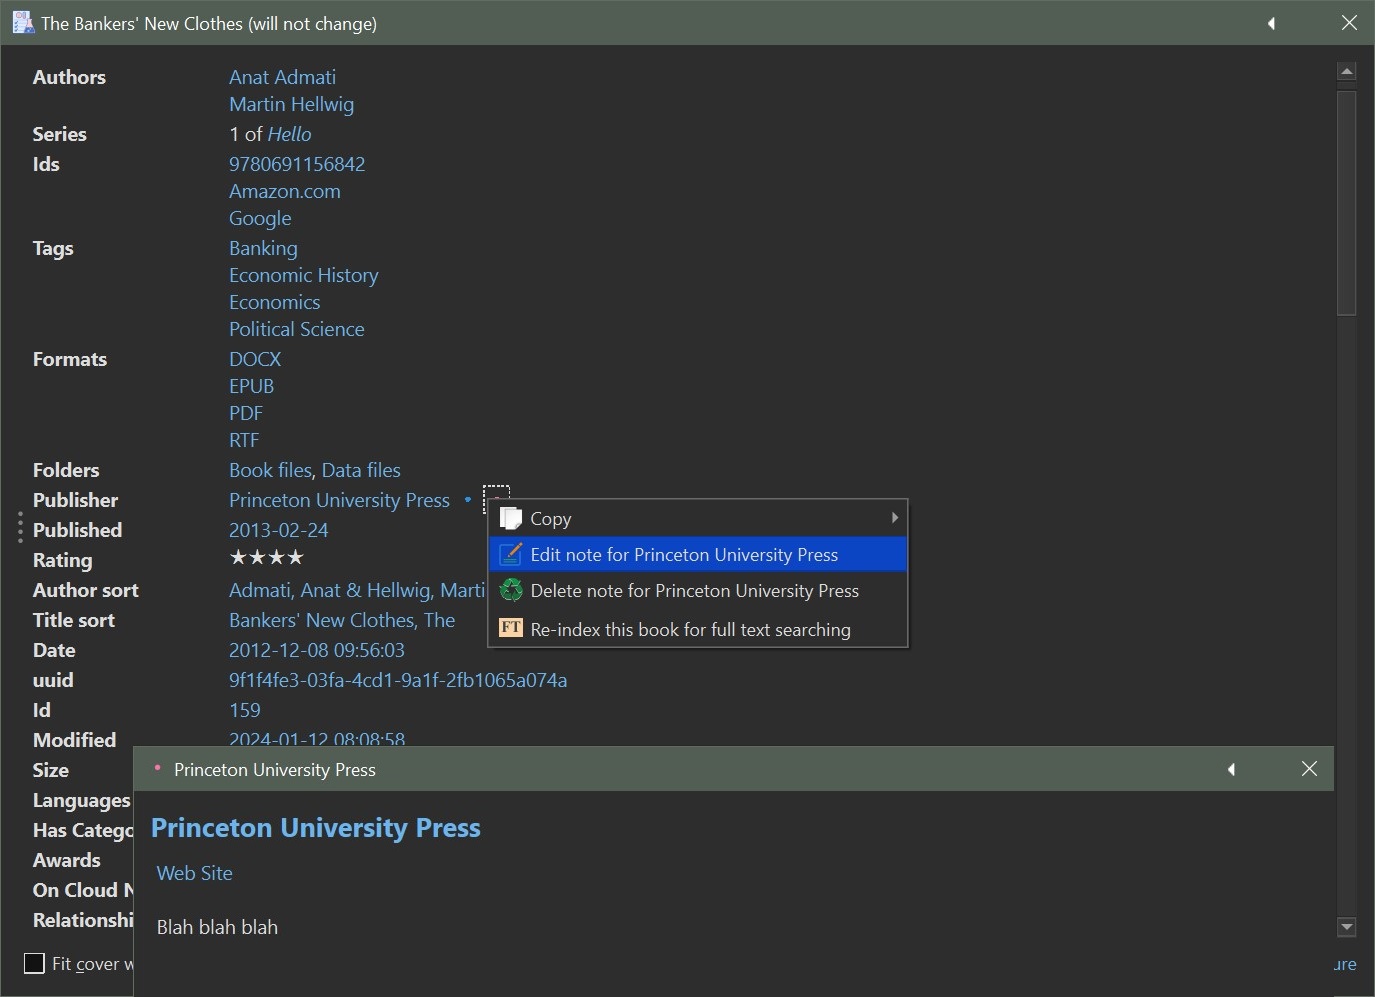Viewport: 1375px width, 997px height.
Task: Open the Amazon.com identifier link
Action: (x=285, y=191)
